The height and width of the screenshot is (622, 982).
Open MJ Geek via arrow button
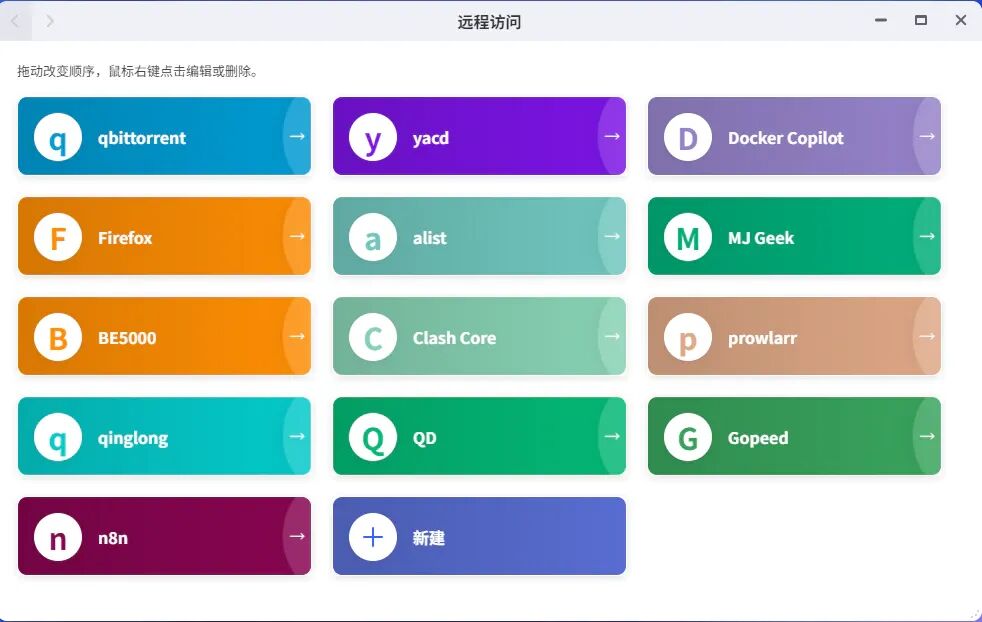[927, 236]
